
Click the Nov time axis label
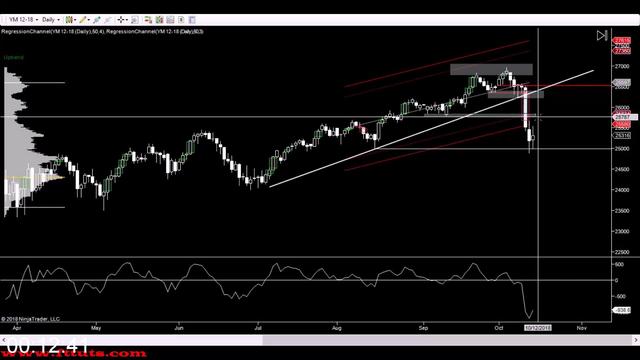click(x=582, y=328)
